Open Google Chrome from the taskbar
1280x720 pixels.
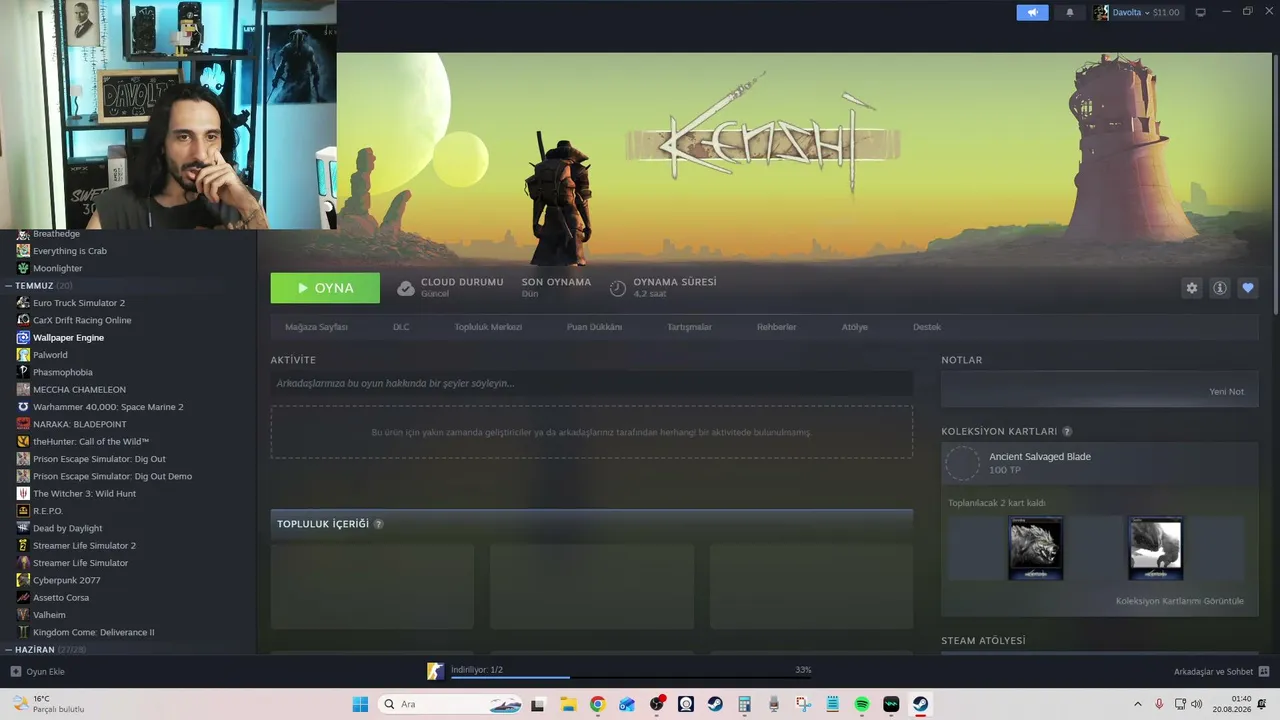point(597,704)
